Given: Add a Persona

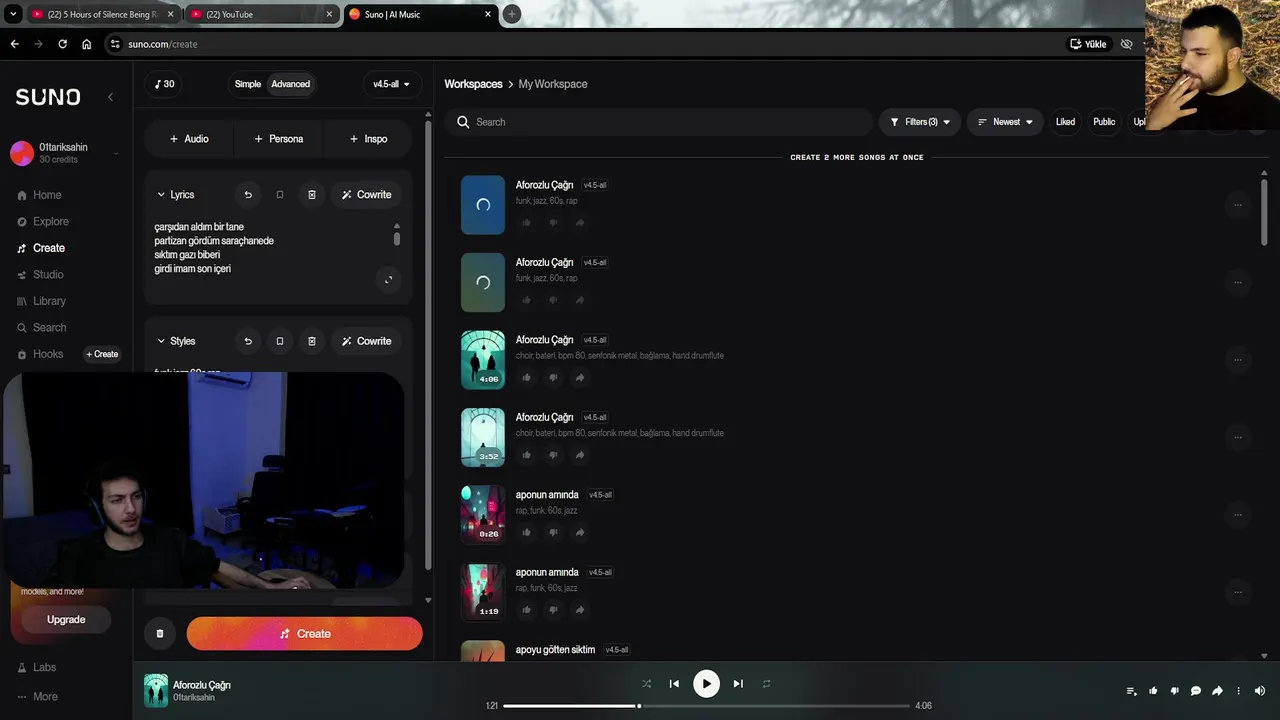Looking at the screenshot, I should [x=278, y=139].
